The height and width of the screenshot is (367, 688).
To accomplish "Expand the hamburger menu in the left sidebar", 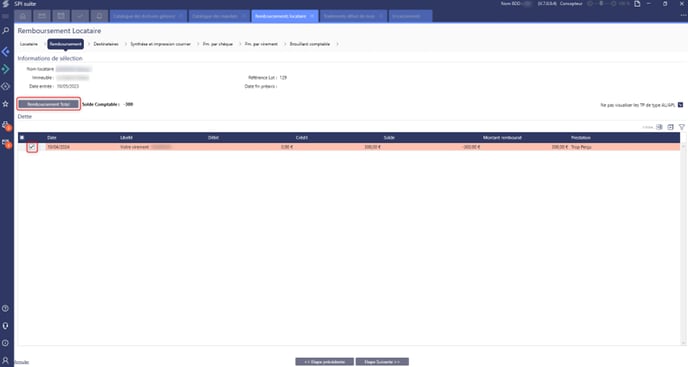I will tap(6, 16).
